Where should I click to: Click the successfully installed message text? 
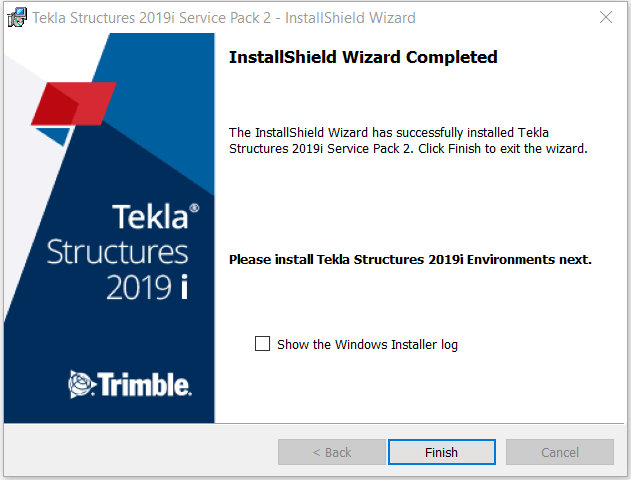408,140
